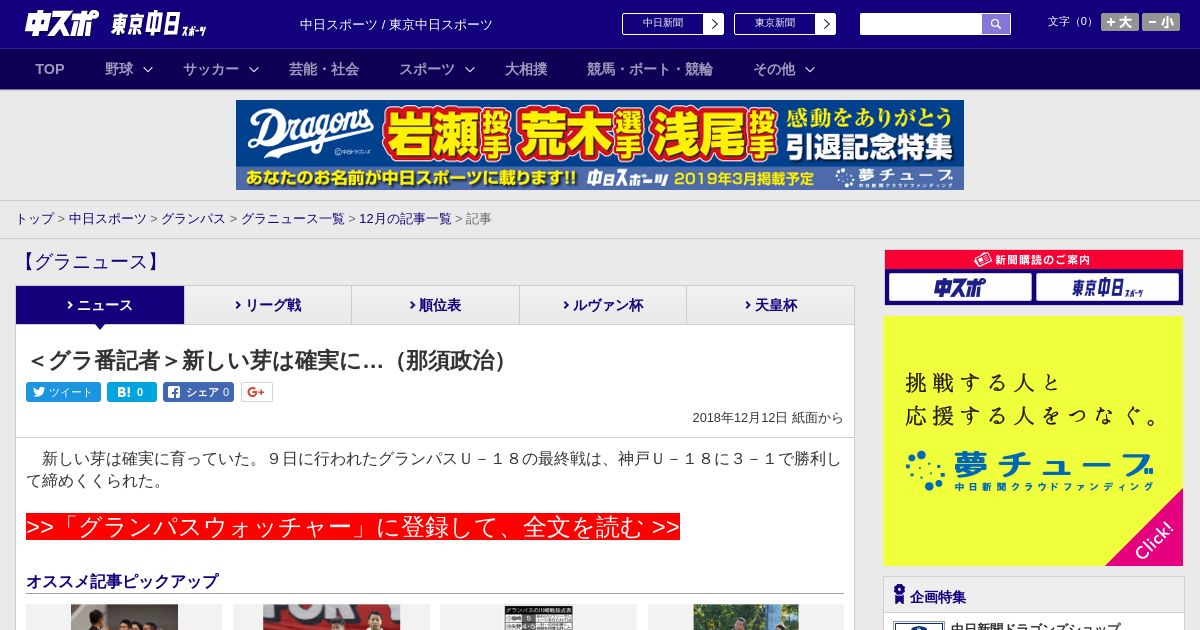1200x630 pixels.
Task: Select the ニュース tab
Action: click(x=100, y=305)
